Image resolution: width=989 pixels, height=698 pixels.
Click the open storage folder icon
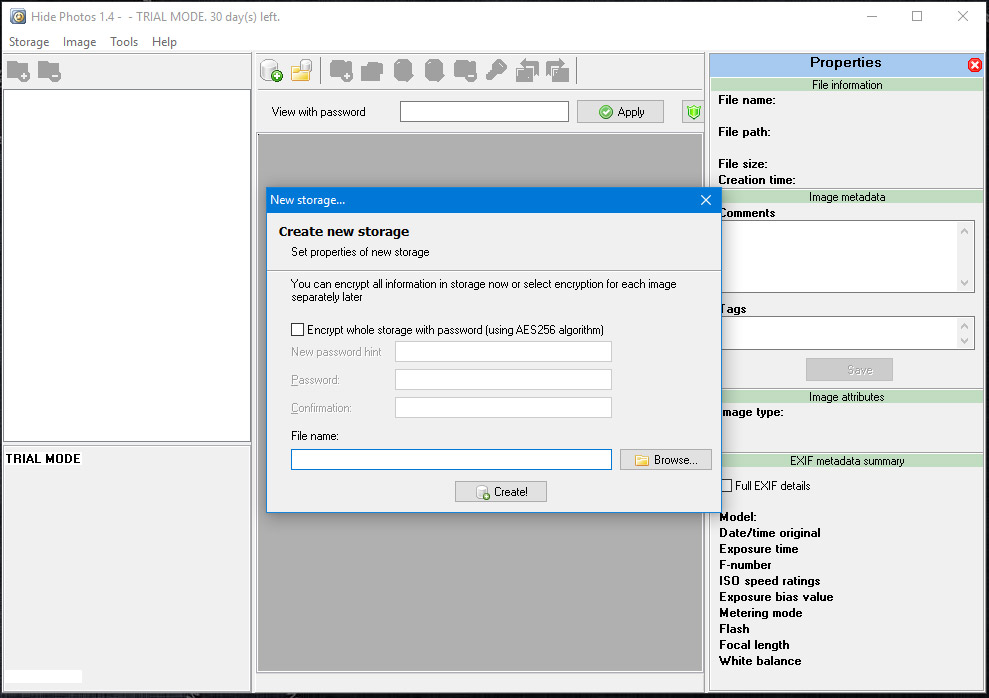(301, 71)
